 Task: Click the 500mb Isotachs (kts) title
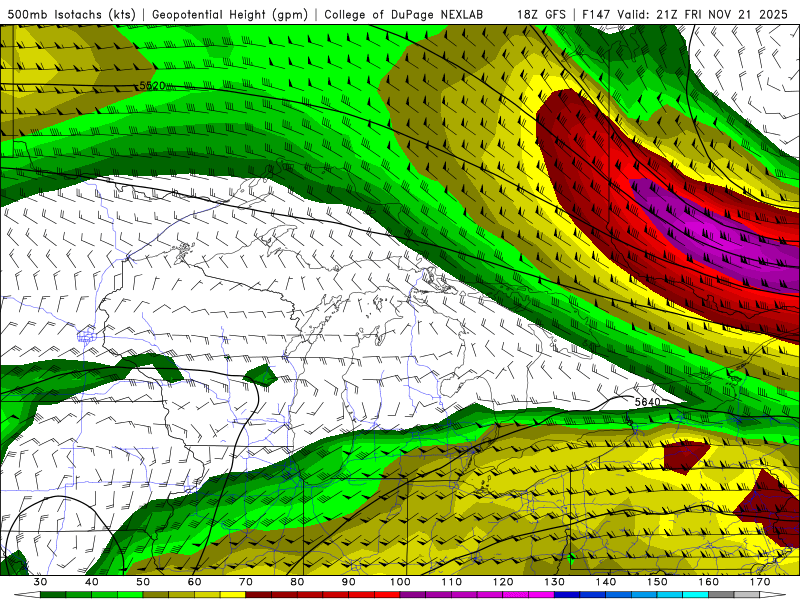coord(69,14)
